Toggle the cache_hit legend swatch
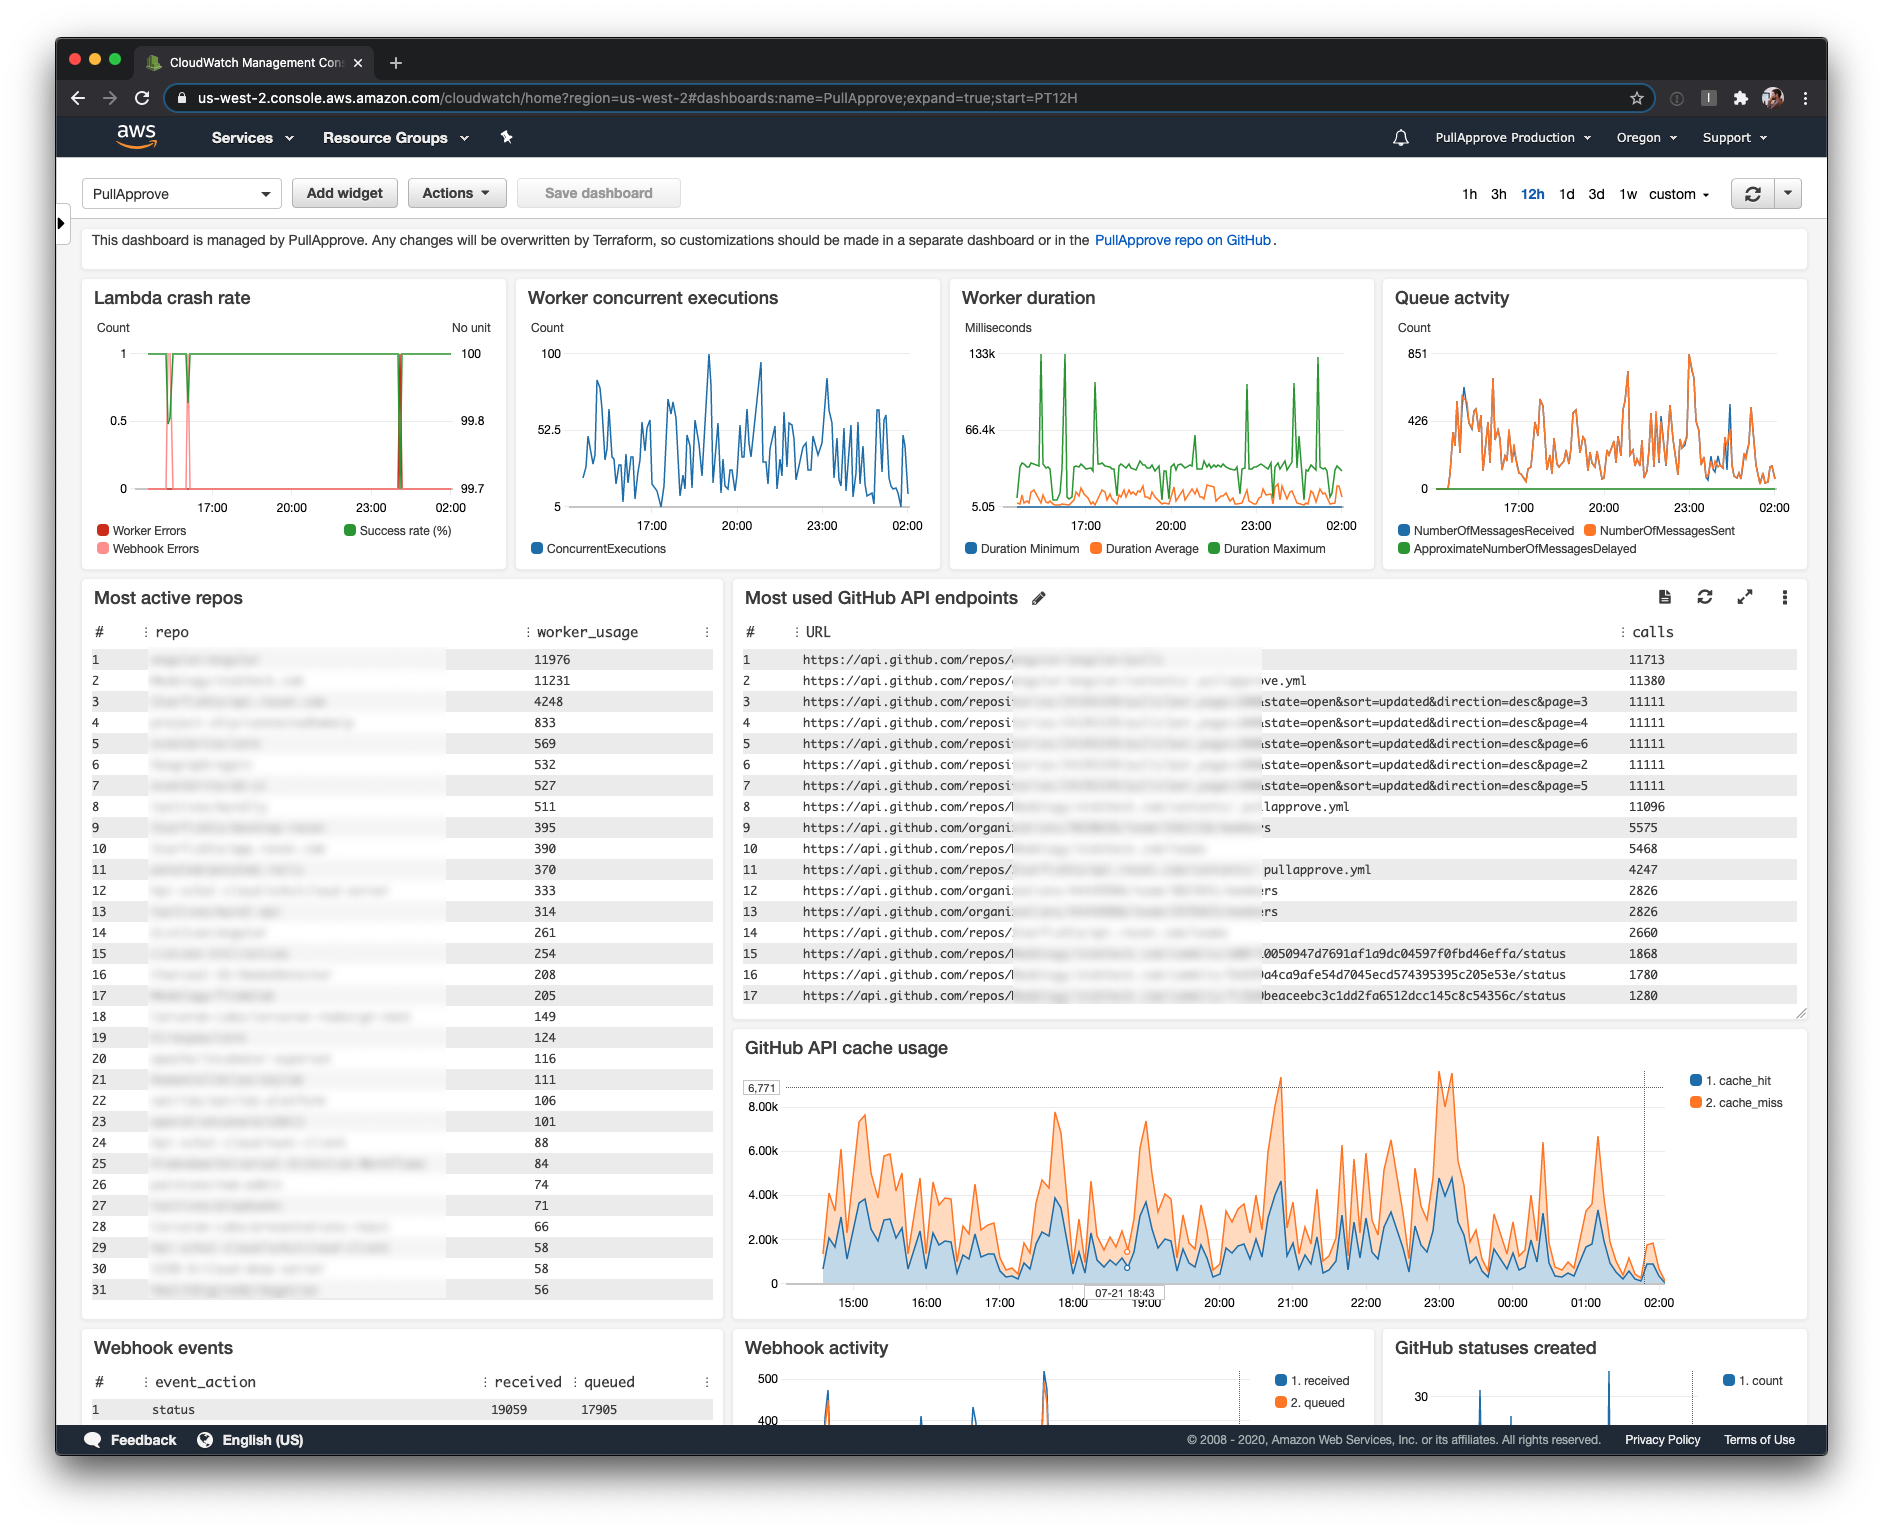Screen dimensions: 1883x1529 tap(1696, 1080)
